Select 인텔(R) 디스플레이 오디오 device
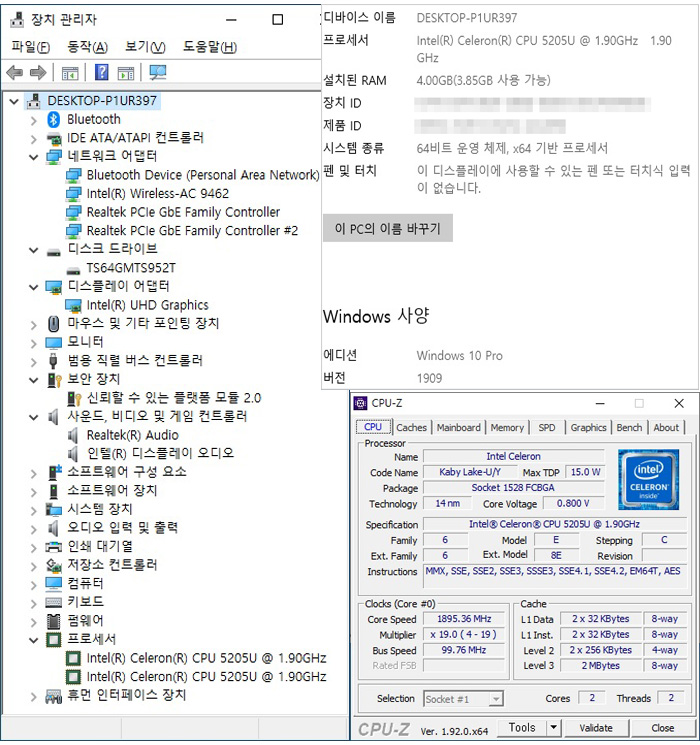The height and width of the screenshot is (745, 700). (x=160, y=454)
